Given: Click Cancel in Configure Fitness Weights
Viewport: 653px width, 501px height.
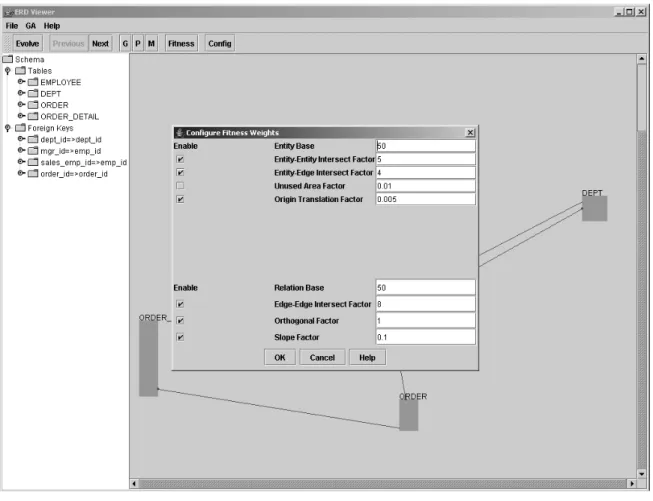Looking at the screenshot, I should point(322,357).
